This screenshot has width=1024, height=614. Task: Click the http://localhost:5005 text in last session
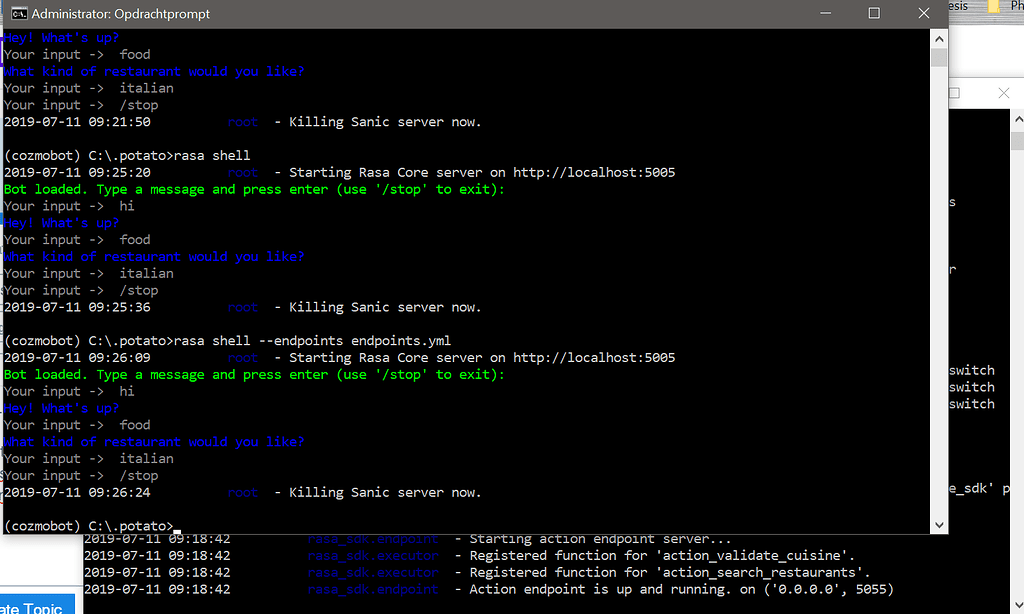click(594, 358)
